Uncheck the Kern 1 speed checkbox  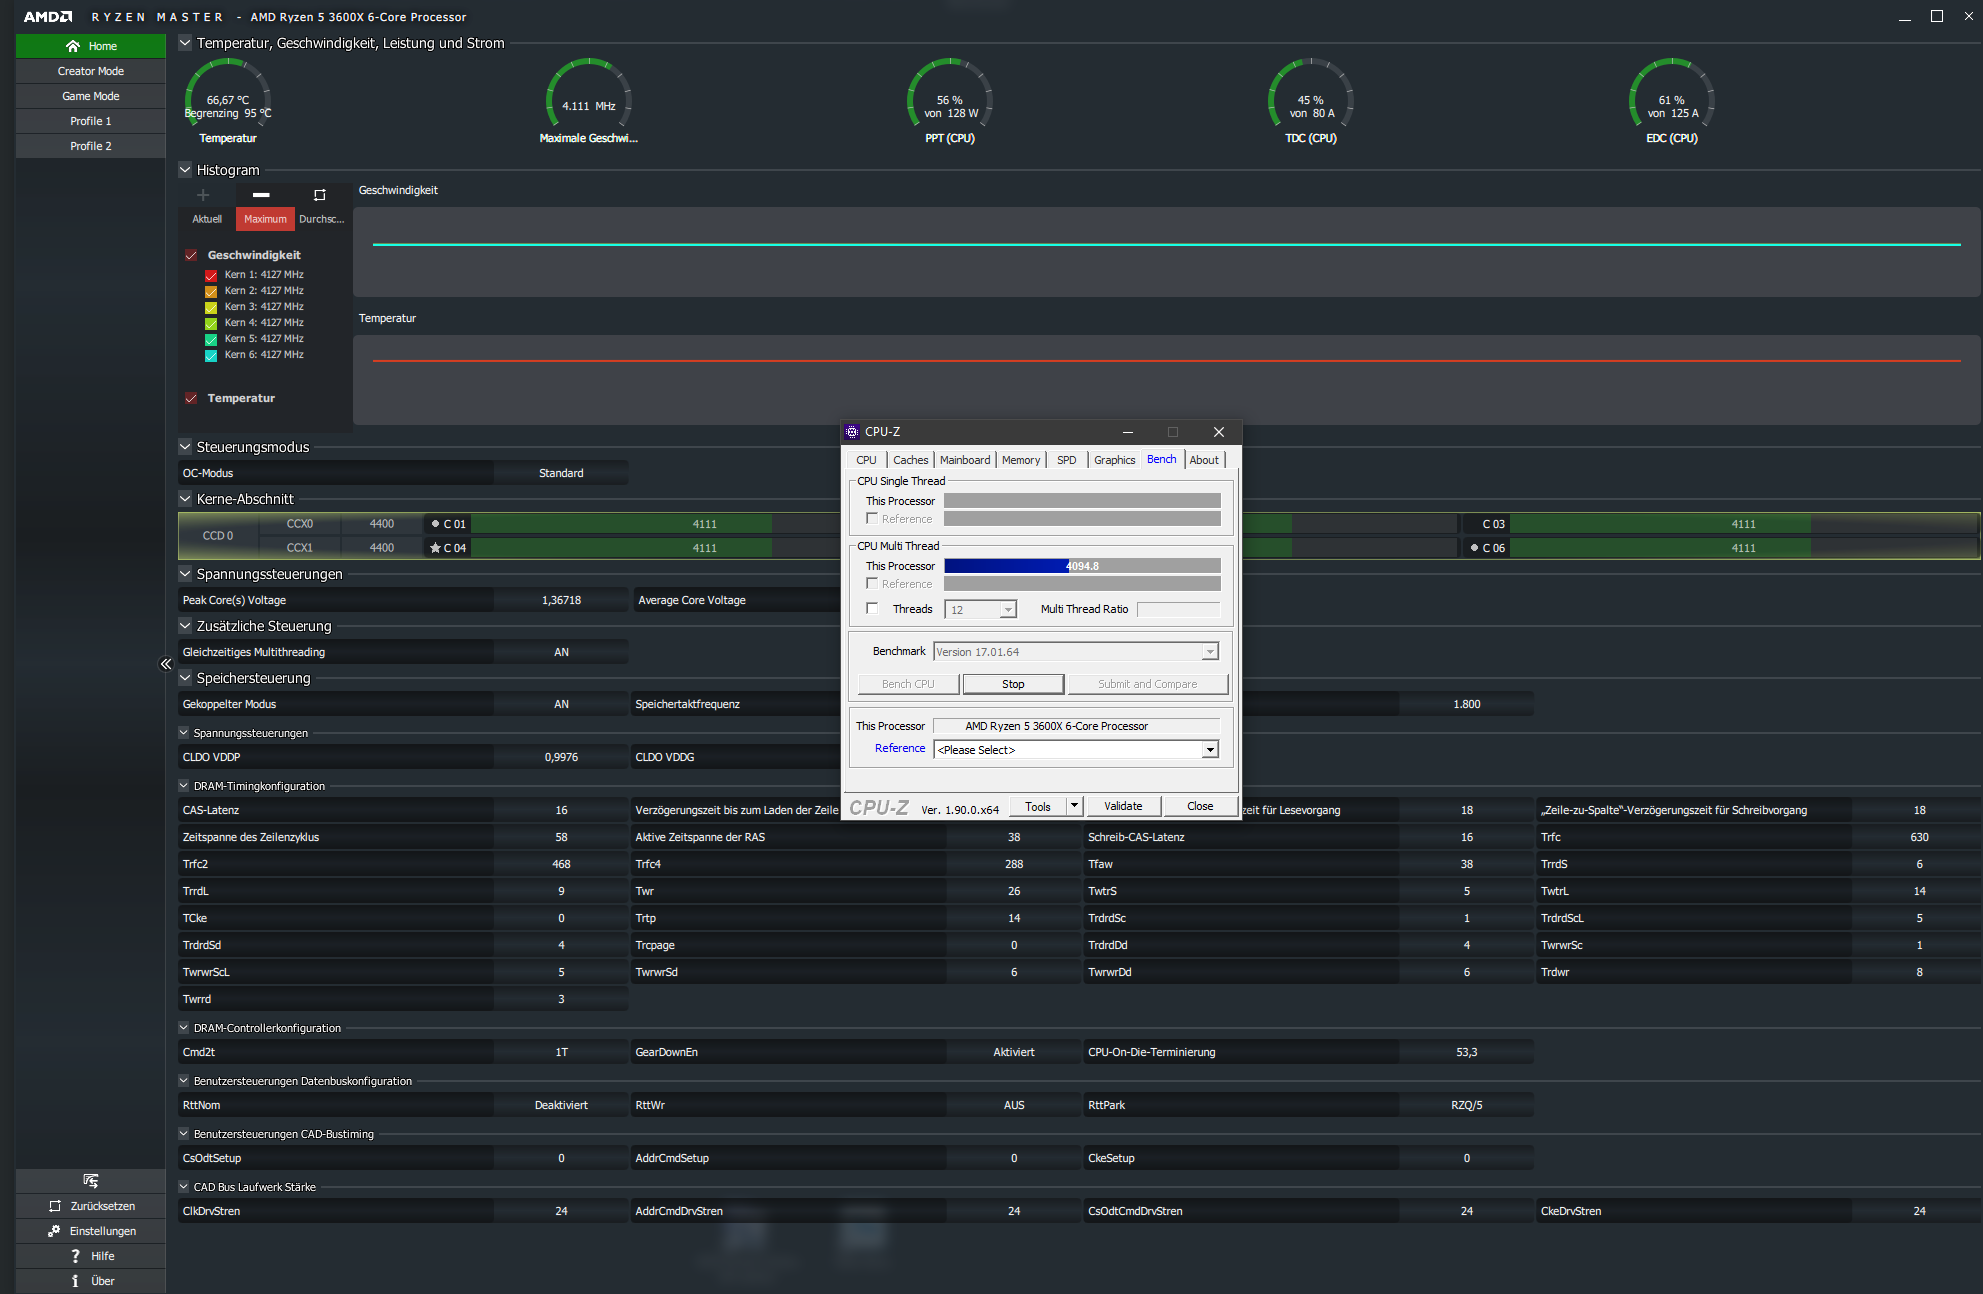click(x=211, y=275)
